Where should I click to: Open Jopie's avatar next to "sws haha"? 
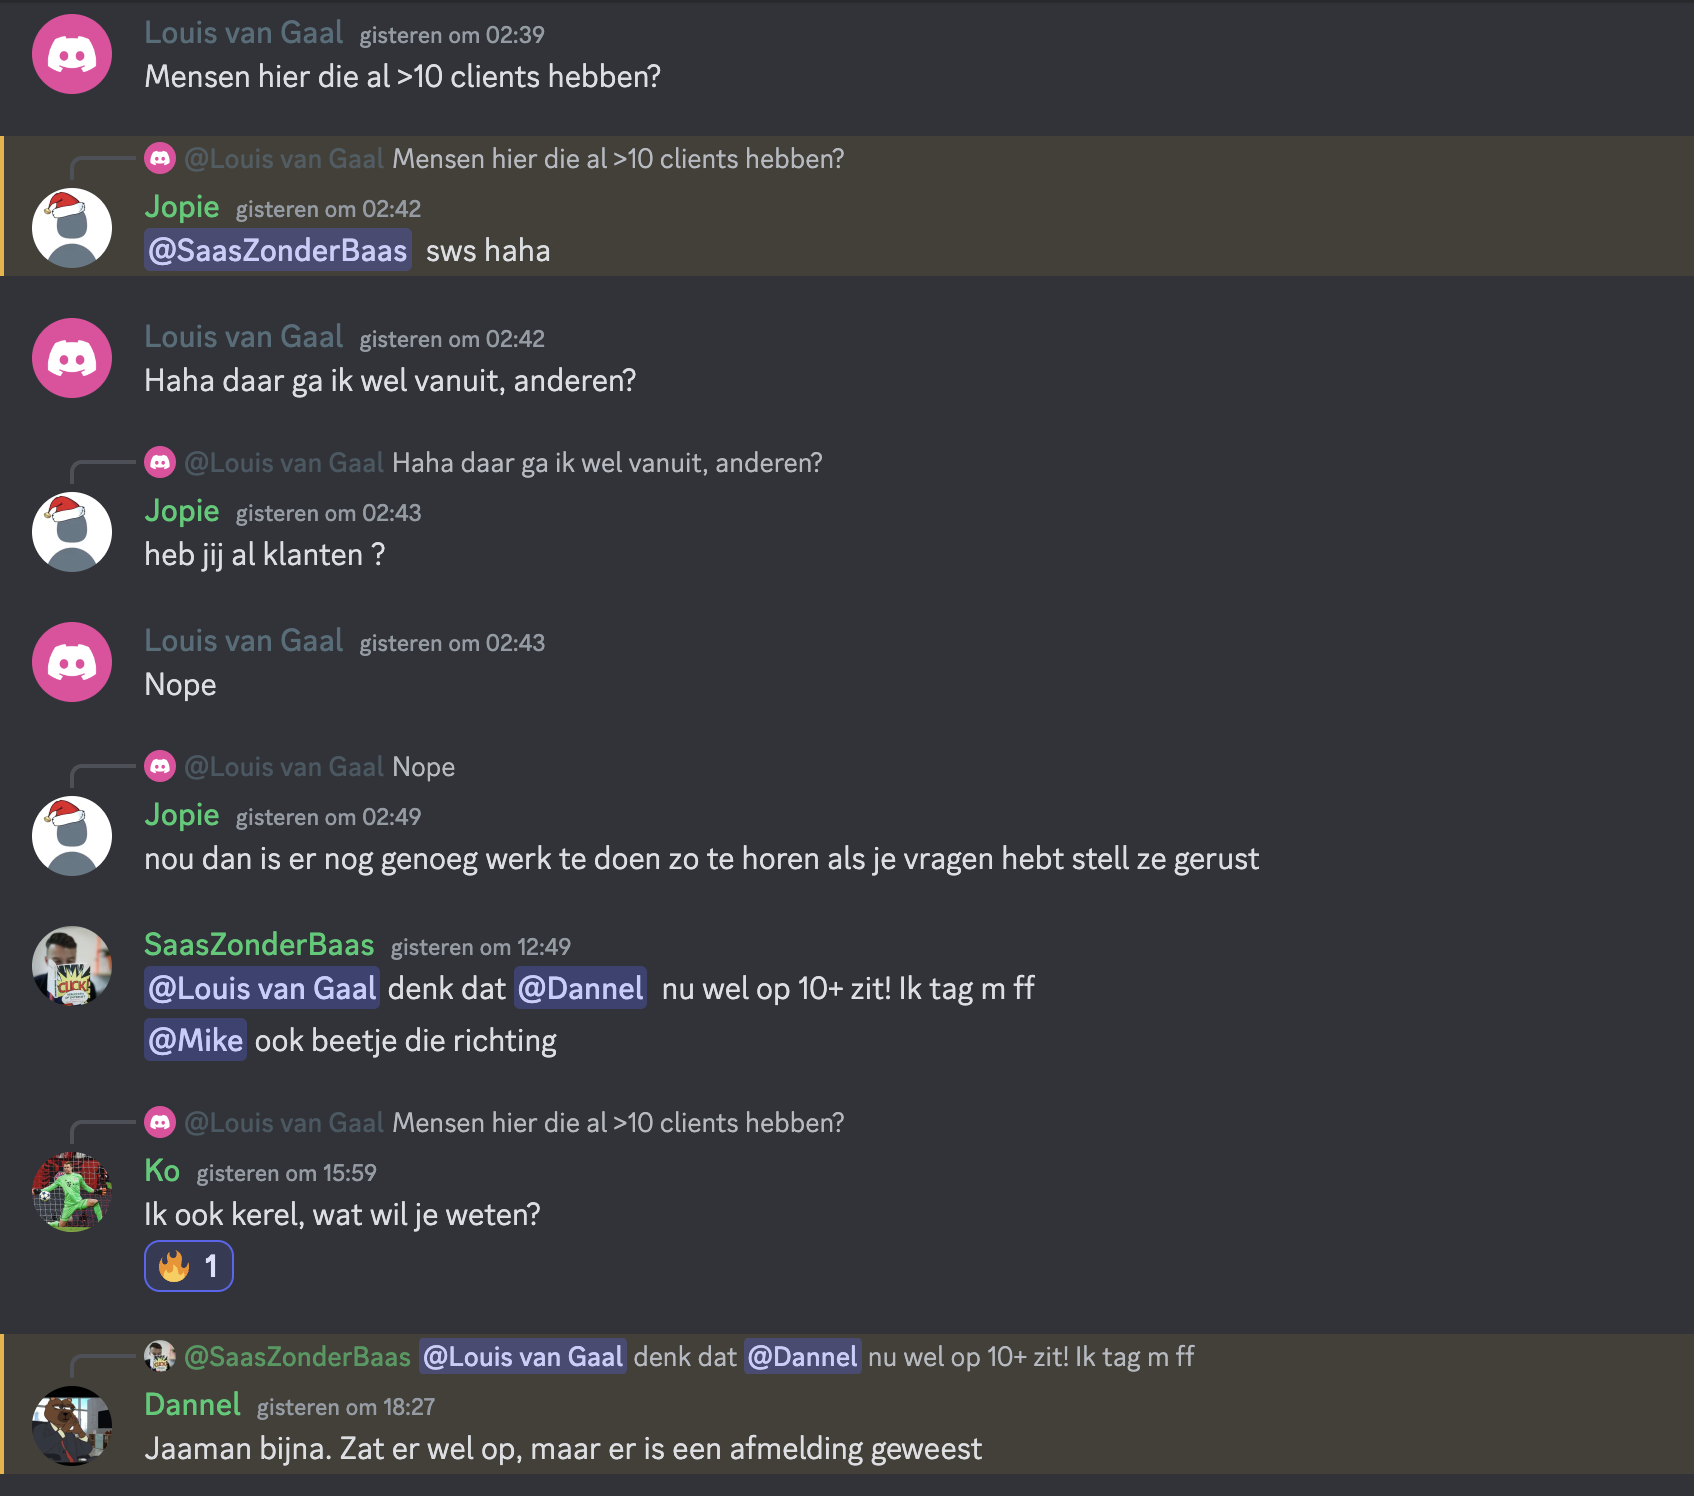click(x=72, y=228)
